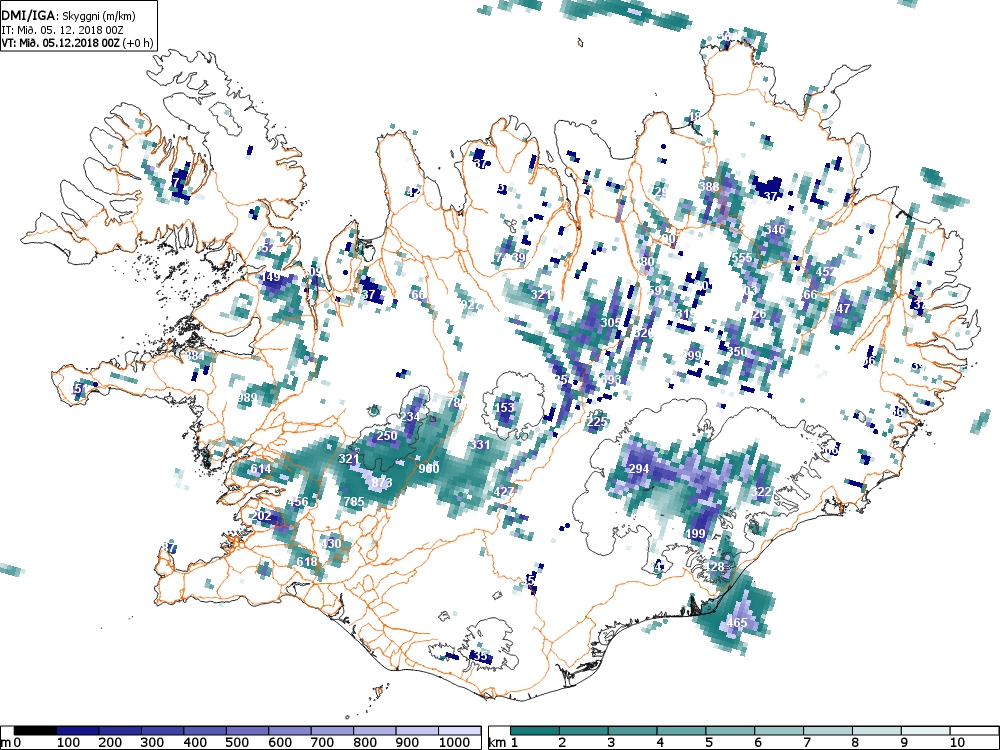Click the legend label '500'
The image size is (1000, 750).
tap(237, 742)
